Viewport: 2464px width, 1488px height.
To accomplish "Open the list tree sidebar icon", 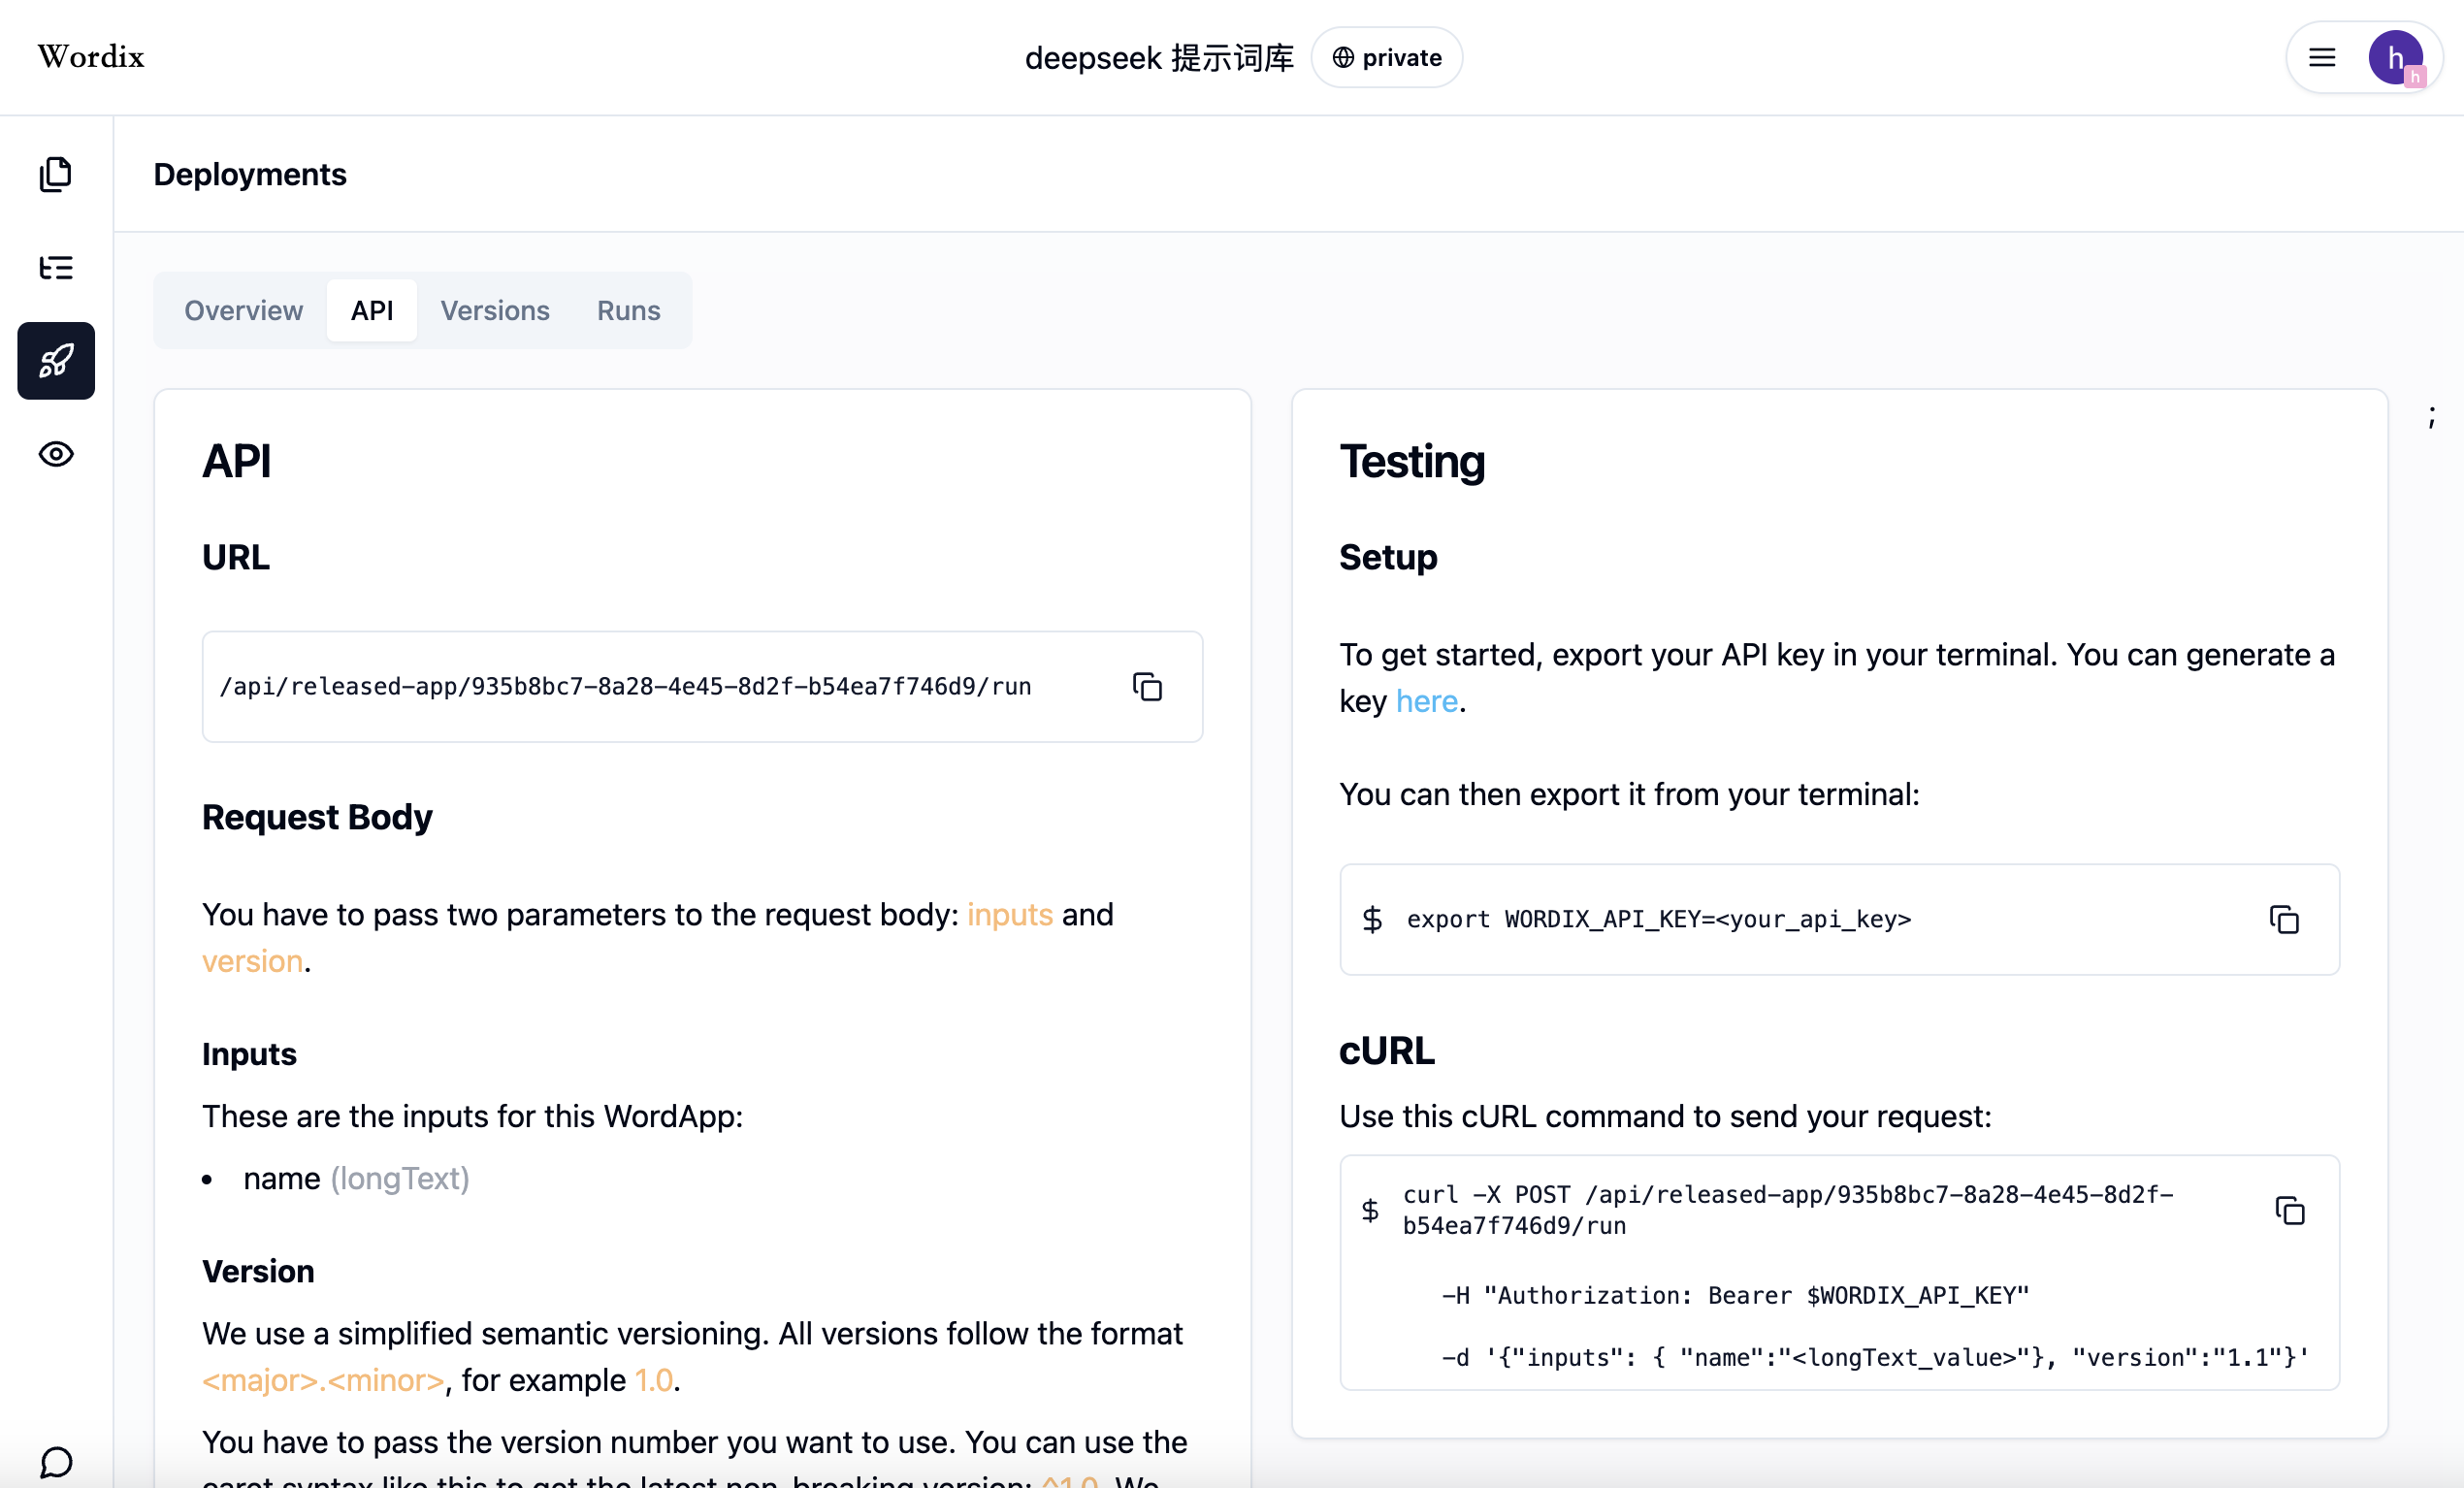I will click(x=56, y=267).
